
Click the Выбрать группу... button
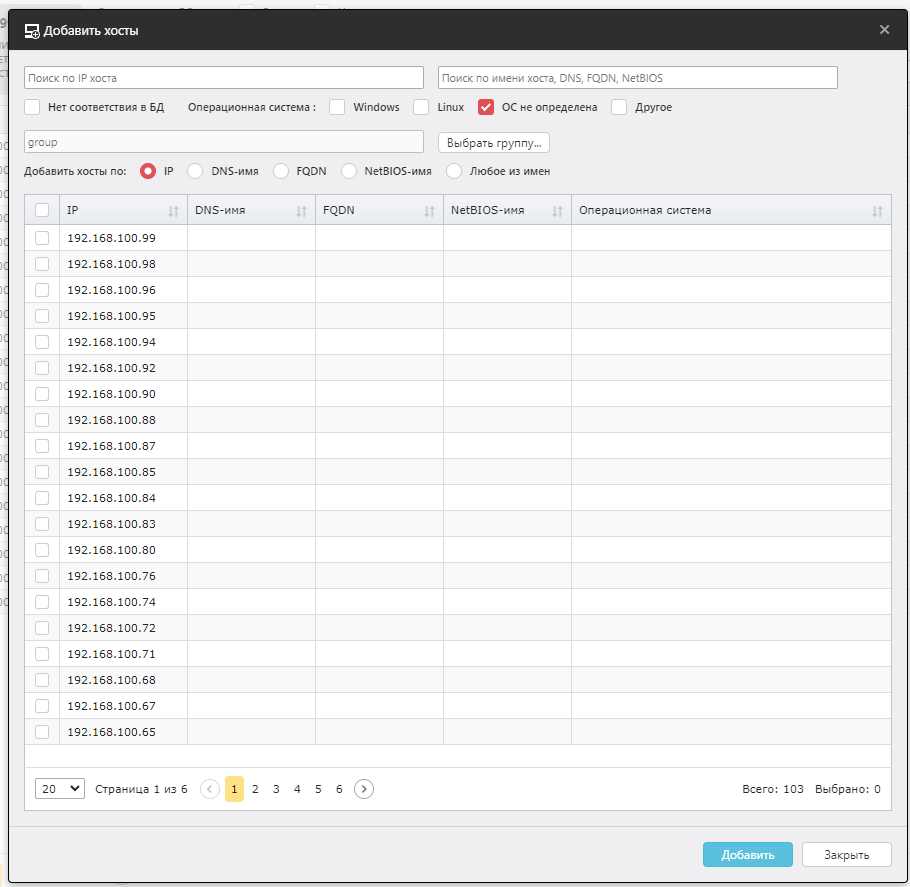[494, 143]
